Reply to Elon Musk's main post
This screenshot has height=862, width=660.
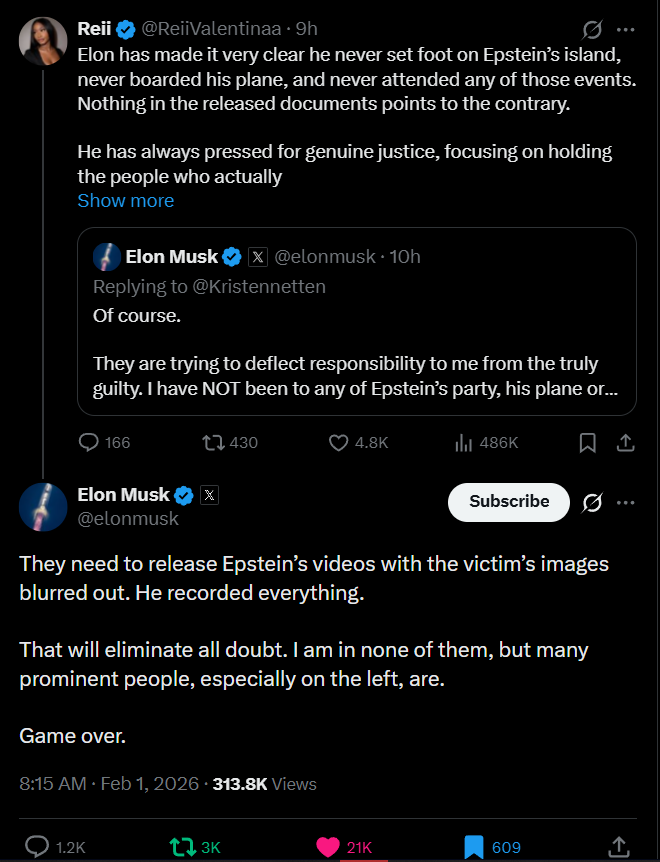tap(36, 847)
